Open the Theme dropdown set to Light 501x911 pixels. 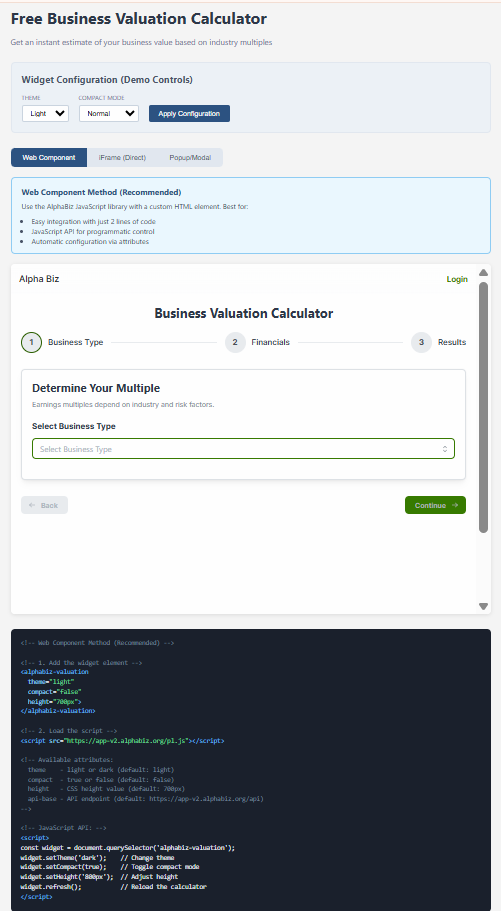click(45, 113)
